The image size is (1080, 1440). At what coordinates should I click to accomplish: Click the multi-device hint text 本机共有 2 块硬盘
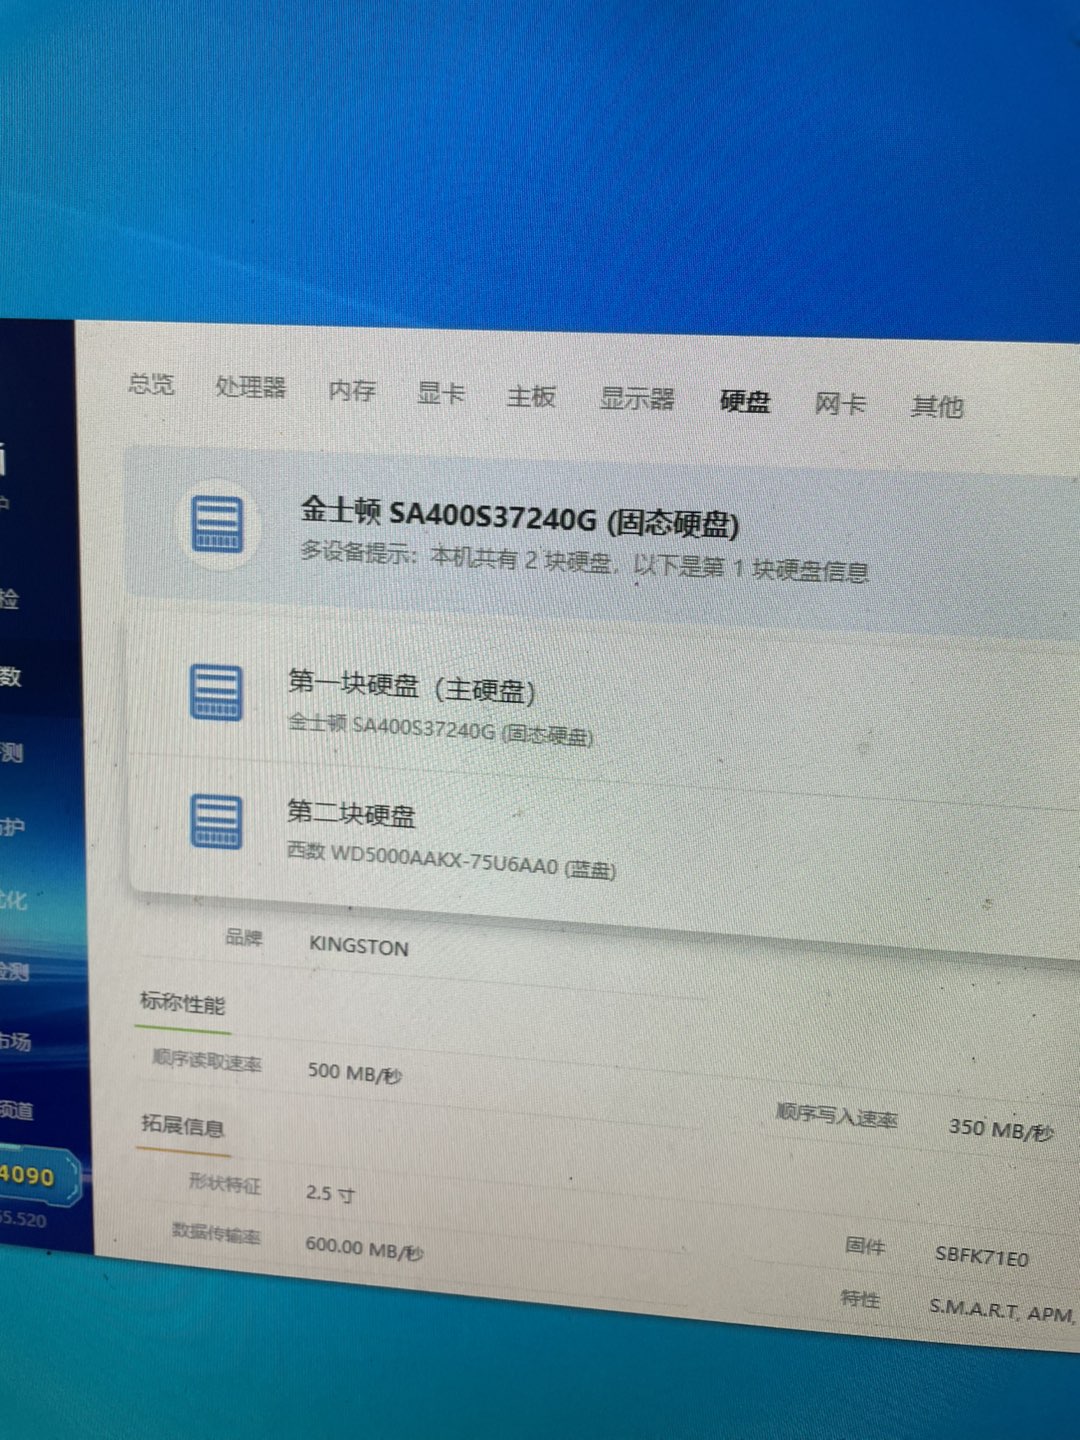click(x=585, y=563)
